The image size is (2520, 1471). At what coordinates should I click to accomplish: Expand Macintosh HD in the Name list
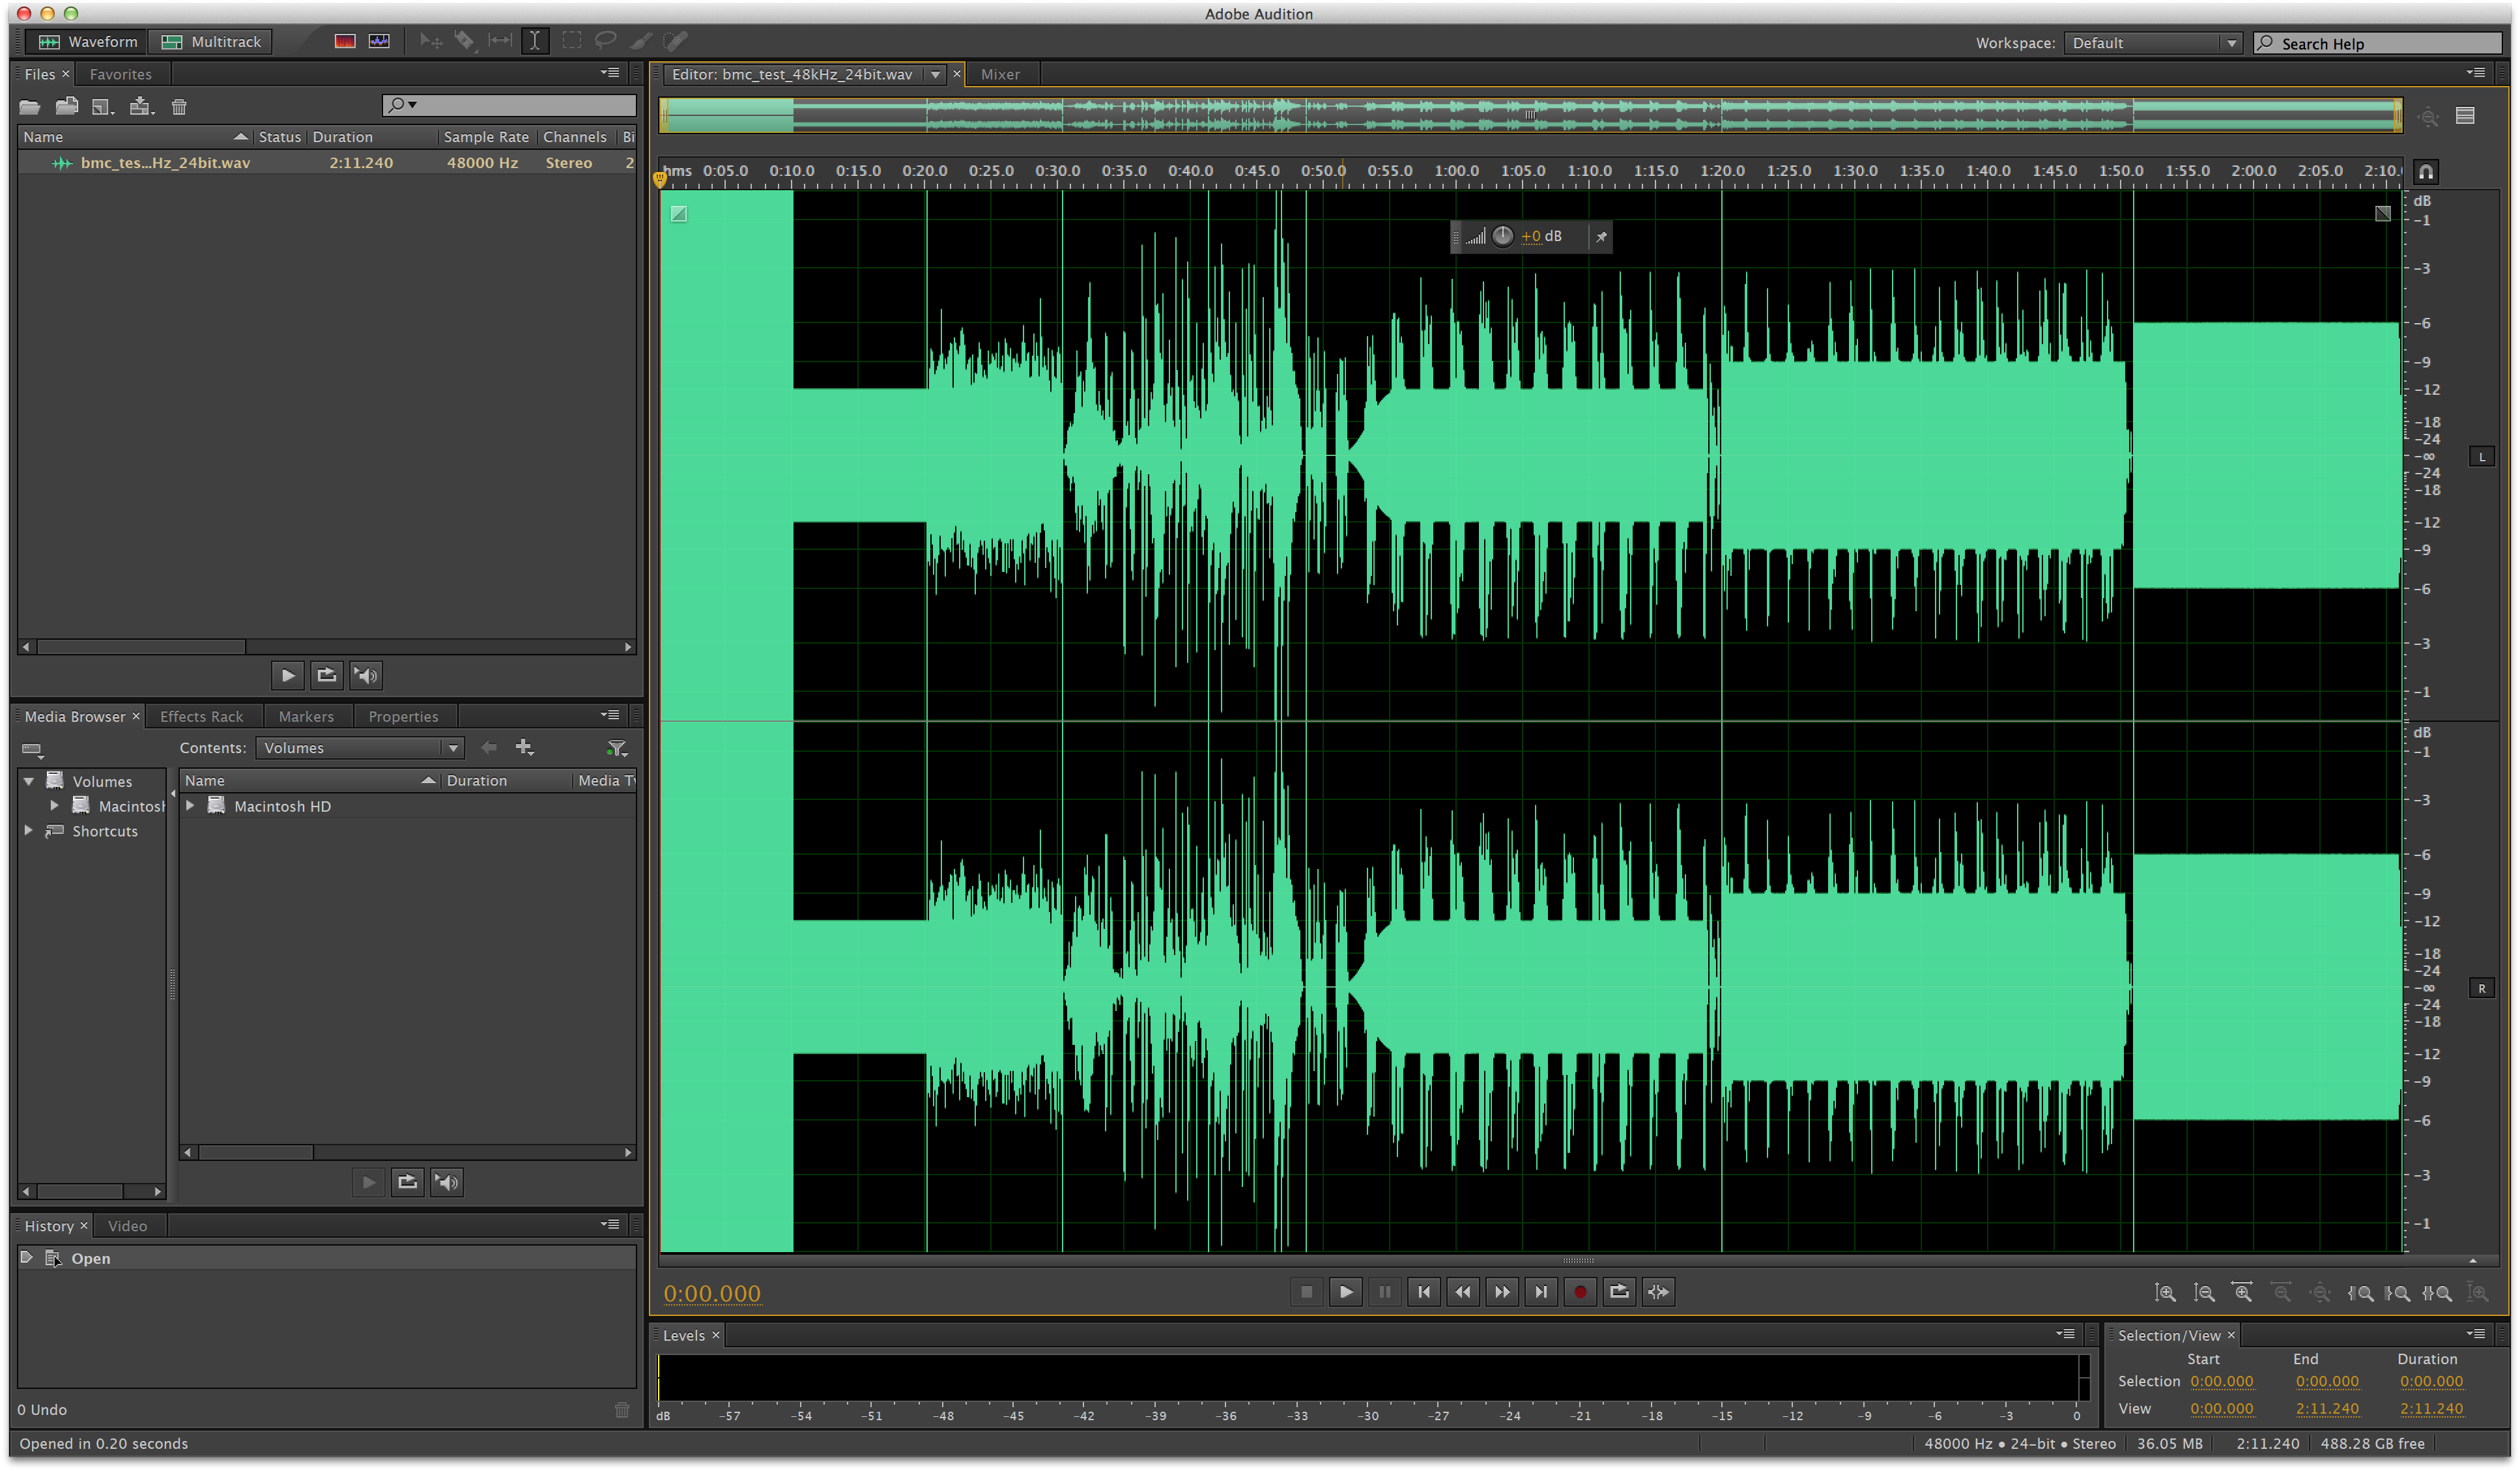(190, 806)
